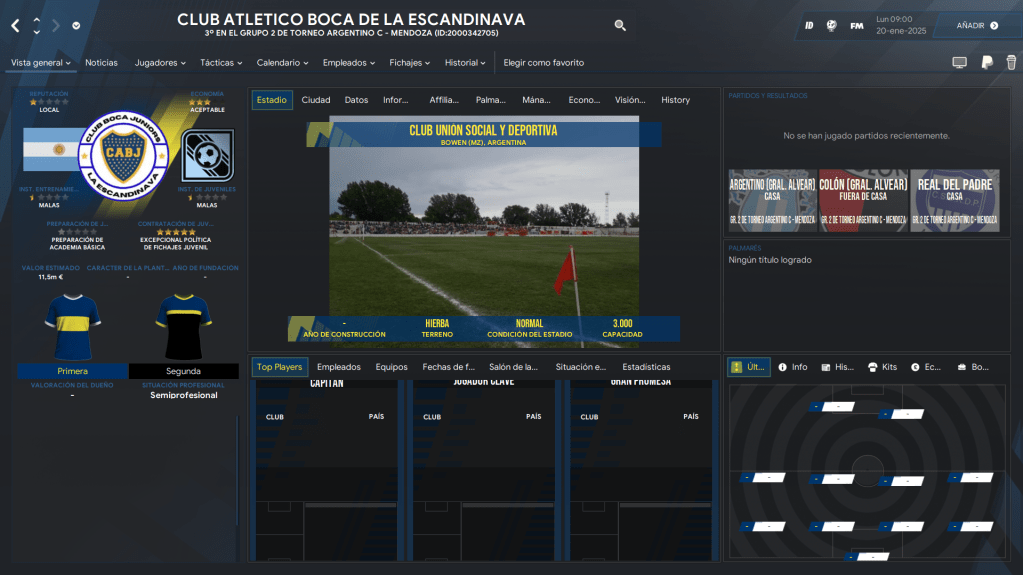Switch to the Segunda away kit
Screen dimensions: 1023x575
[x=183, y=371]
